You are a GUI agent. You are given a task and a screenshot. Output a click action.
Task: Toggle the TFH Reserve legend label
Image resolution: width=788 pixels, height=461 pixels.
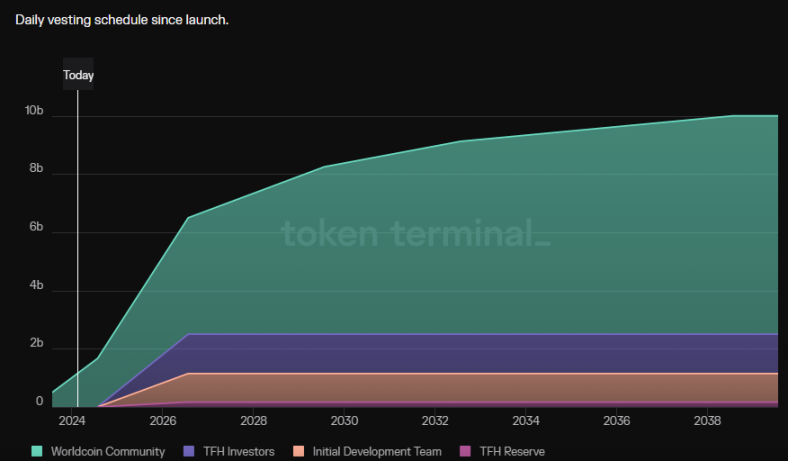pyautogui.click(x=512, y=451)
